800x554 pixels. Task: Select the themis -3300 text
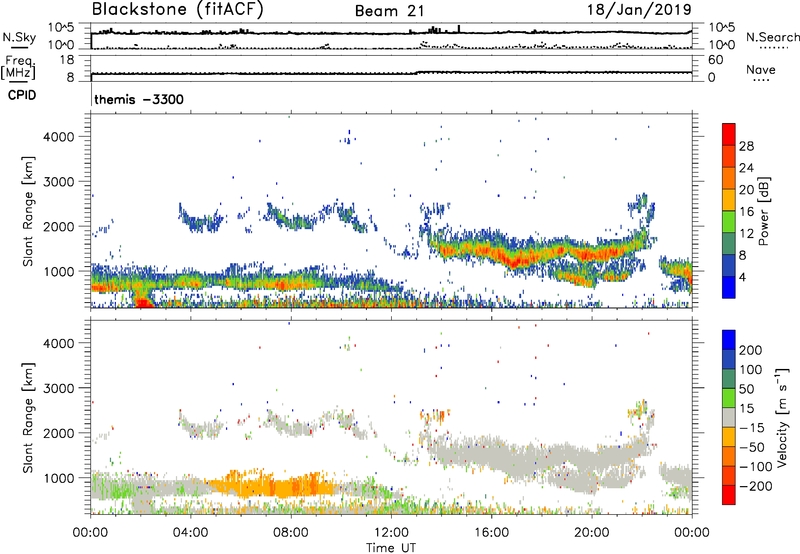pyautogui.click(x=139, y=99)
